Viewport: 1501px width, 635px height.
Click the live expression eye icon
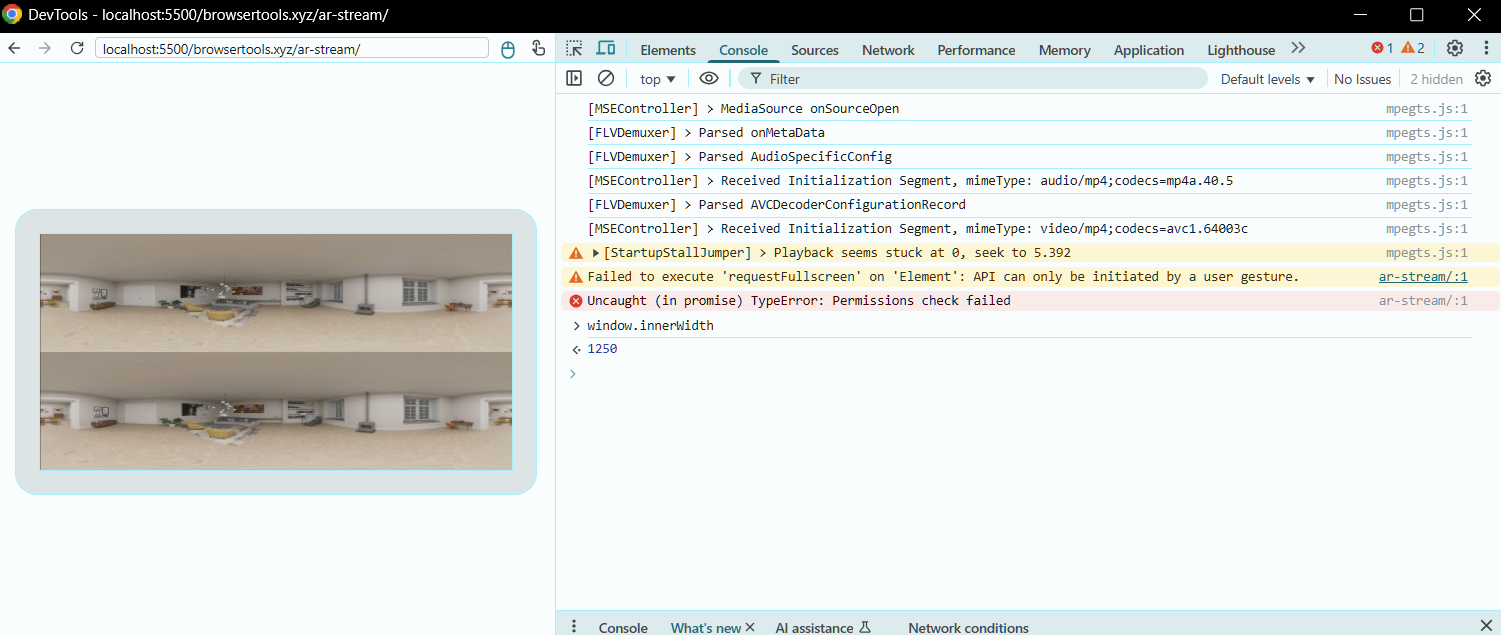coord(709,79)
